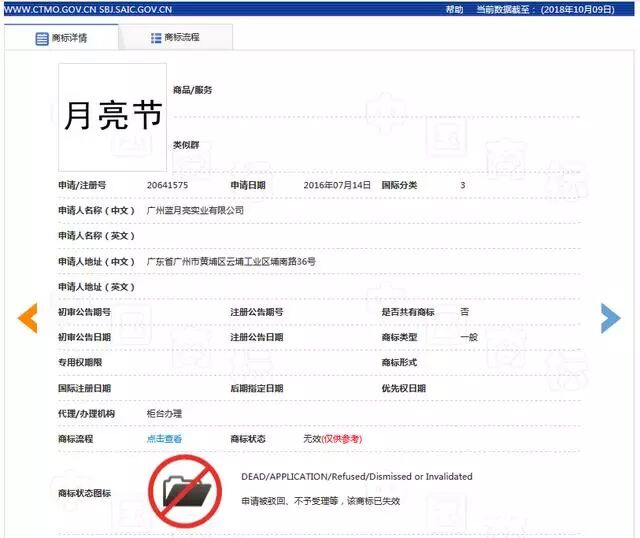Select trademark type value 一般
Screen dimensions: 640x538
tap(469, 337)
